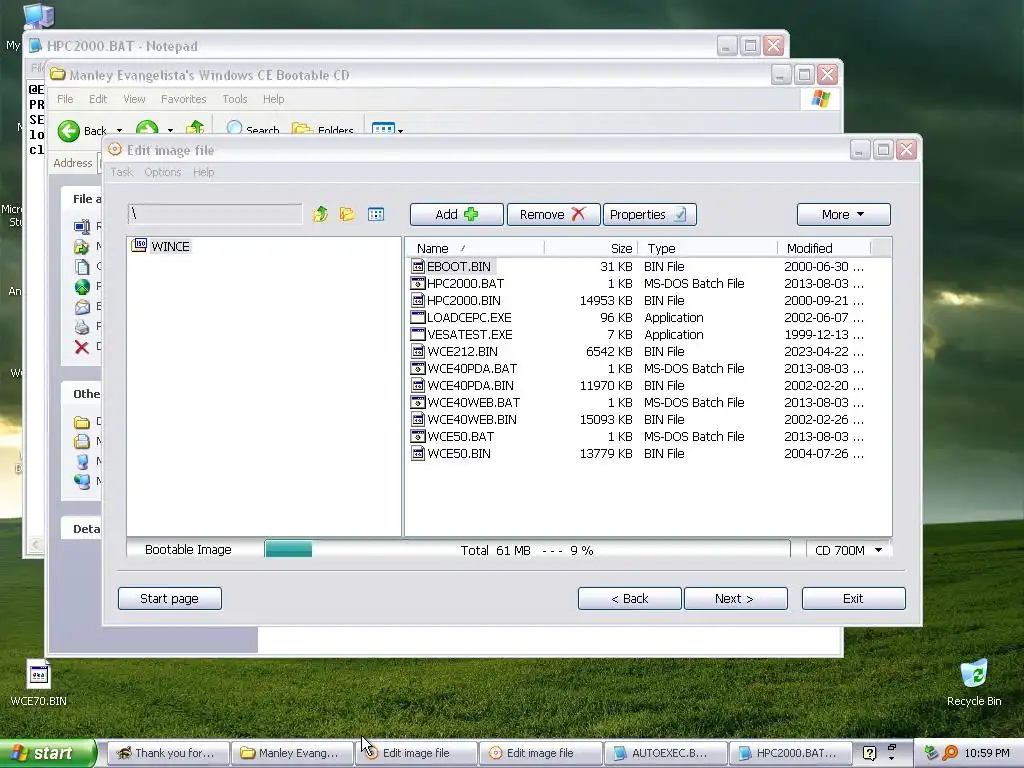Select WCE40WEB.BAT batch file icon
Screen dimensions: 1024x768
point(418,402)
